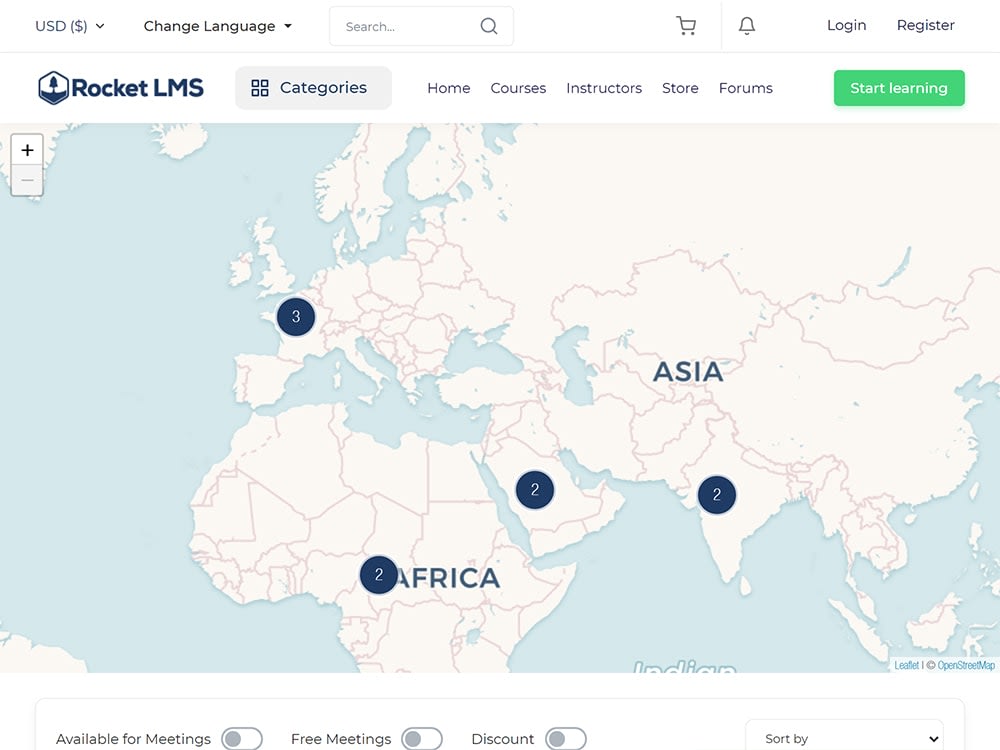The image size is (1000, 750).
Task: Expand the Change Language menu
Action: (x=217, y=25)
